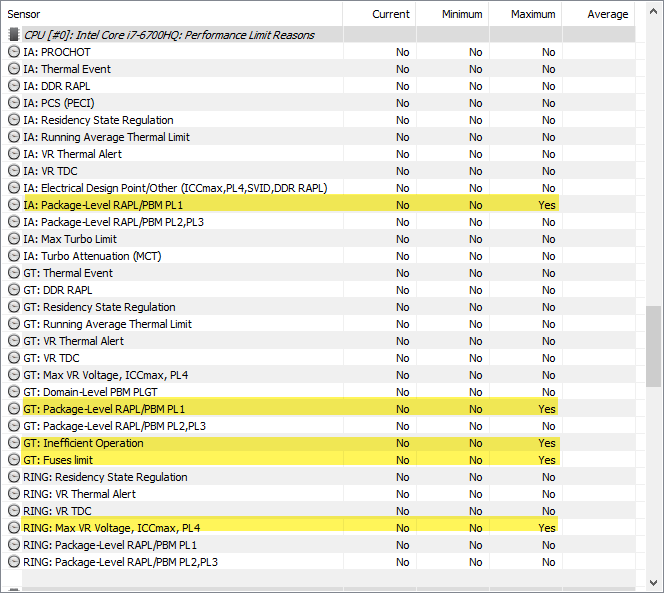This screenshot has width=664, height=593.
Task: Click the vertical scrollbar thumb
Action: pos(653,346)
